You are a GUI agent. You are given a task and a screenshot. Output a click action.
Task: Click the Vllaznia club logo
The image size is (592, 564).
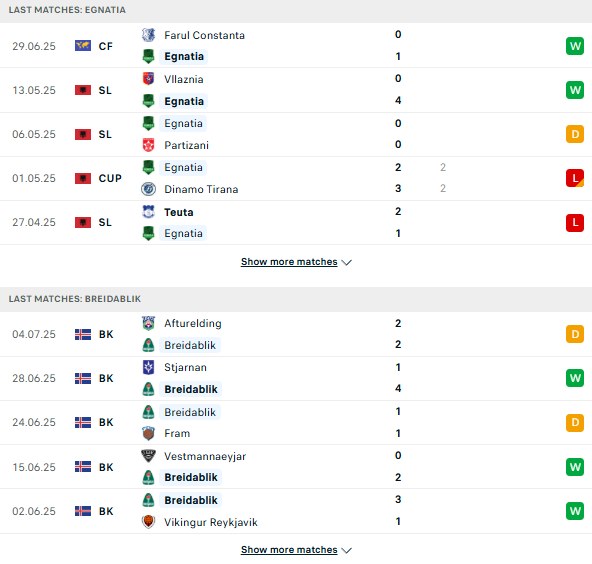(148, 79)
